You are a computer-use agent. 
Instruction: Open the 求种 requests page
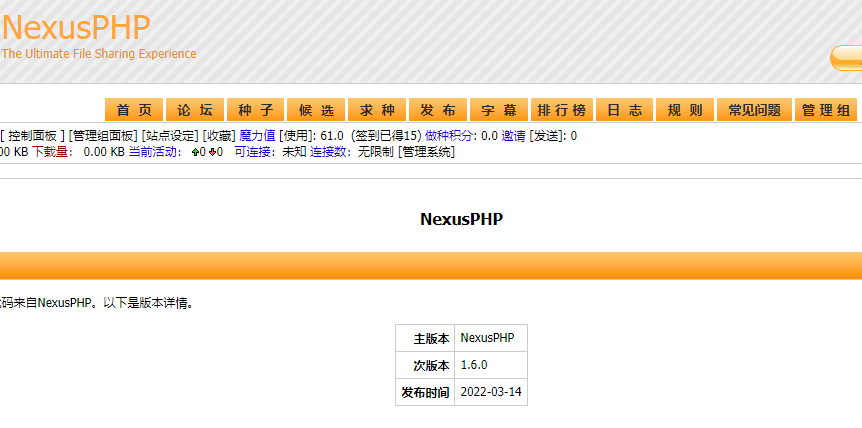pyautogui.click(x=377, y=110)
